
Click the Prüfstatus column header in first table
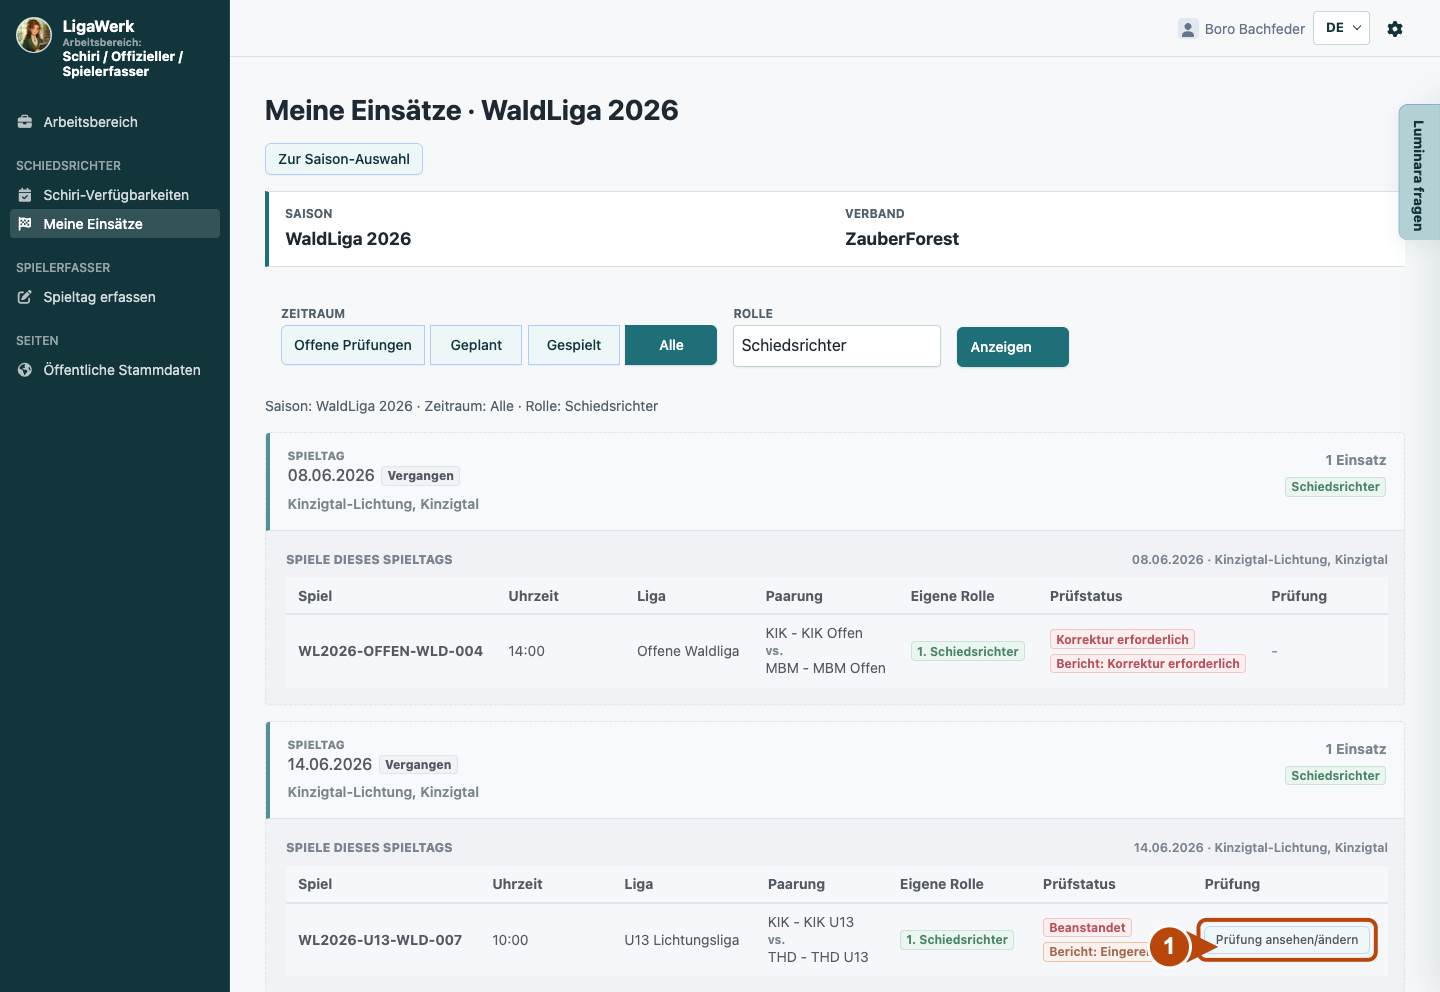click(1086, 596)
